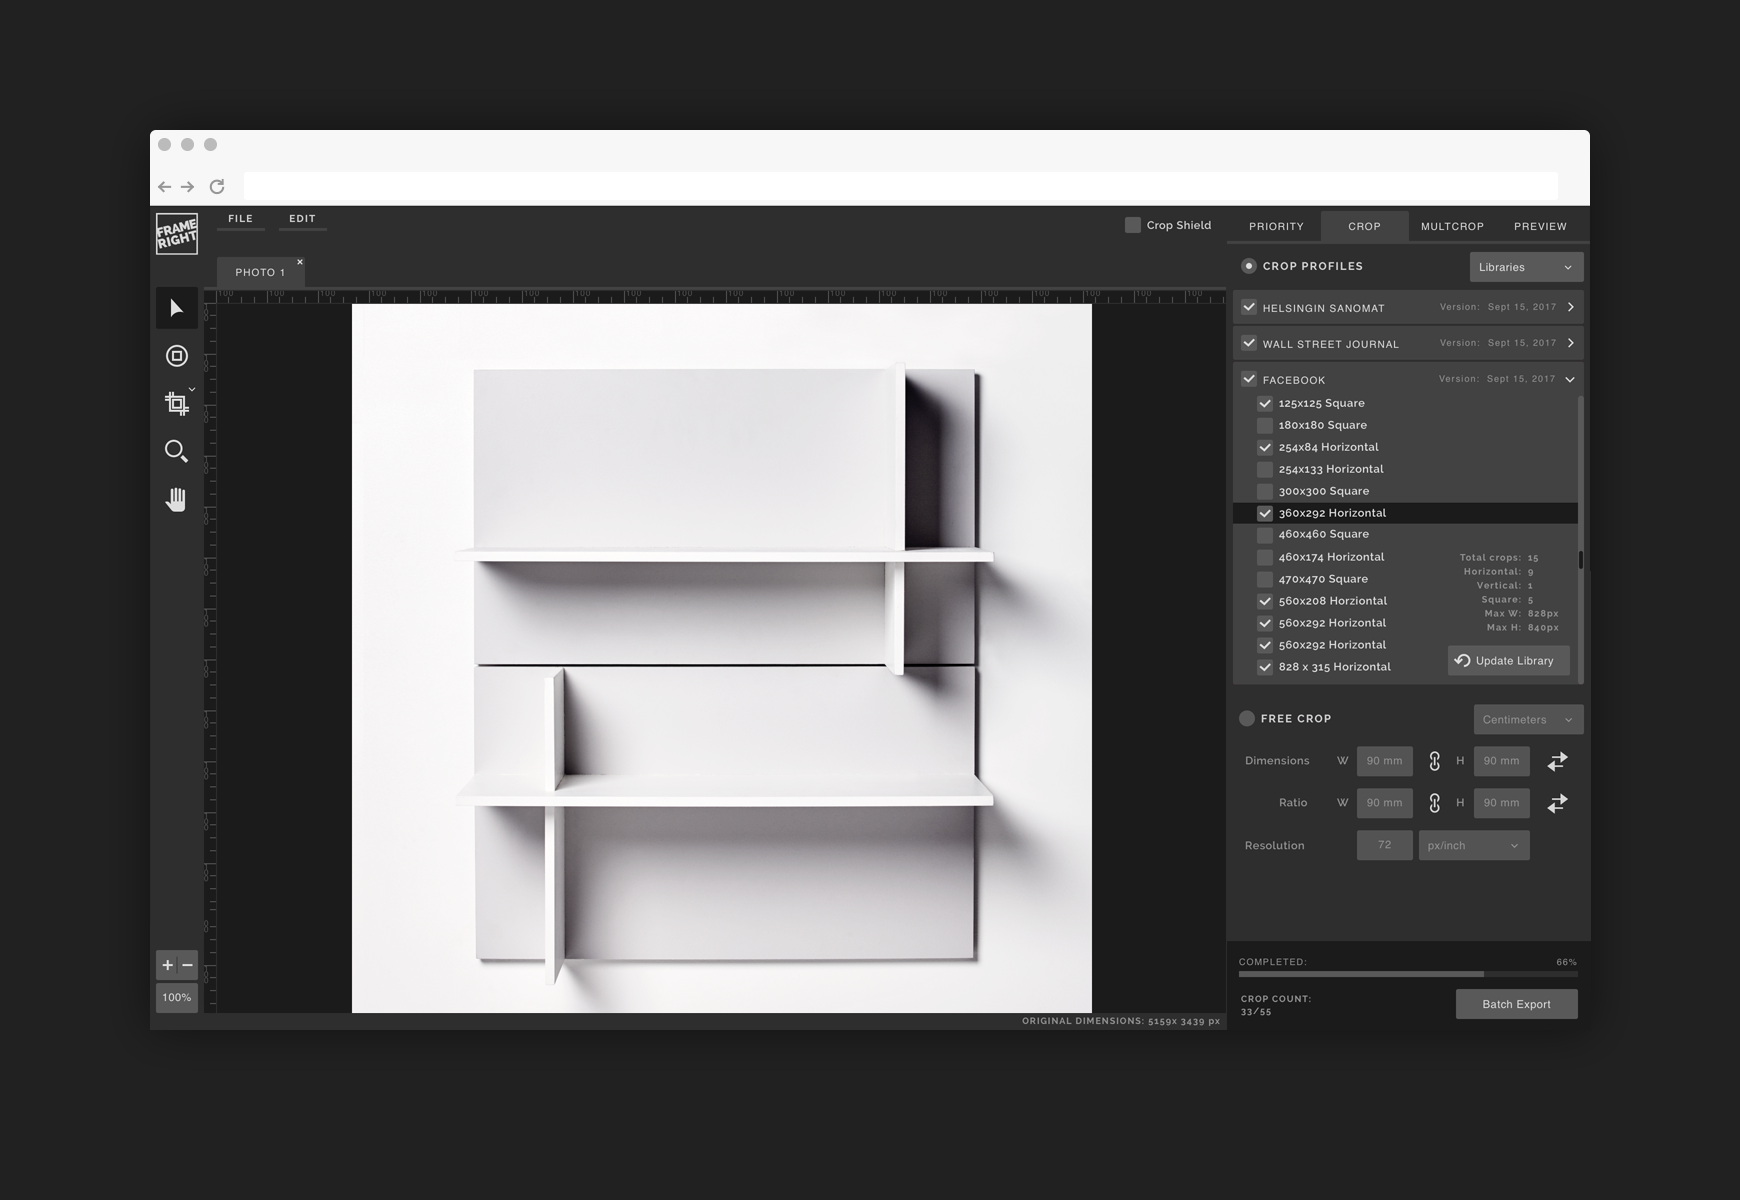Click the Ratio height input field

click(x=1502, y=803)
